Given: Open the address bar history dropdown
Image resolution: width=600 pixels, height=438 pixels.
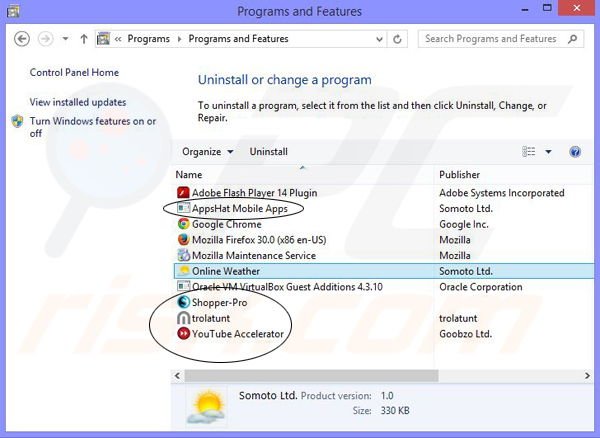Looking at the screenshot, I should click(379, 39).
